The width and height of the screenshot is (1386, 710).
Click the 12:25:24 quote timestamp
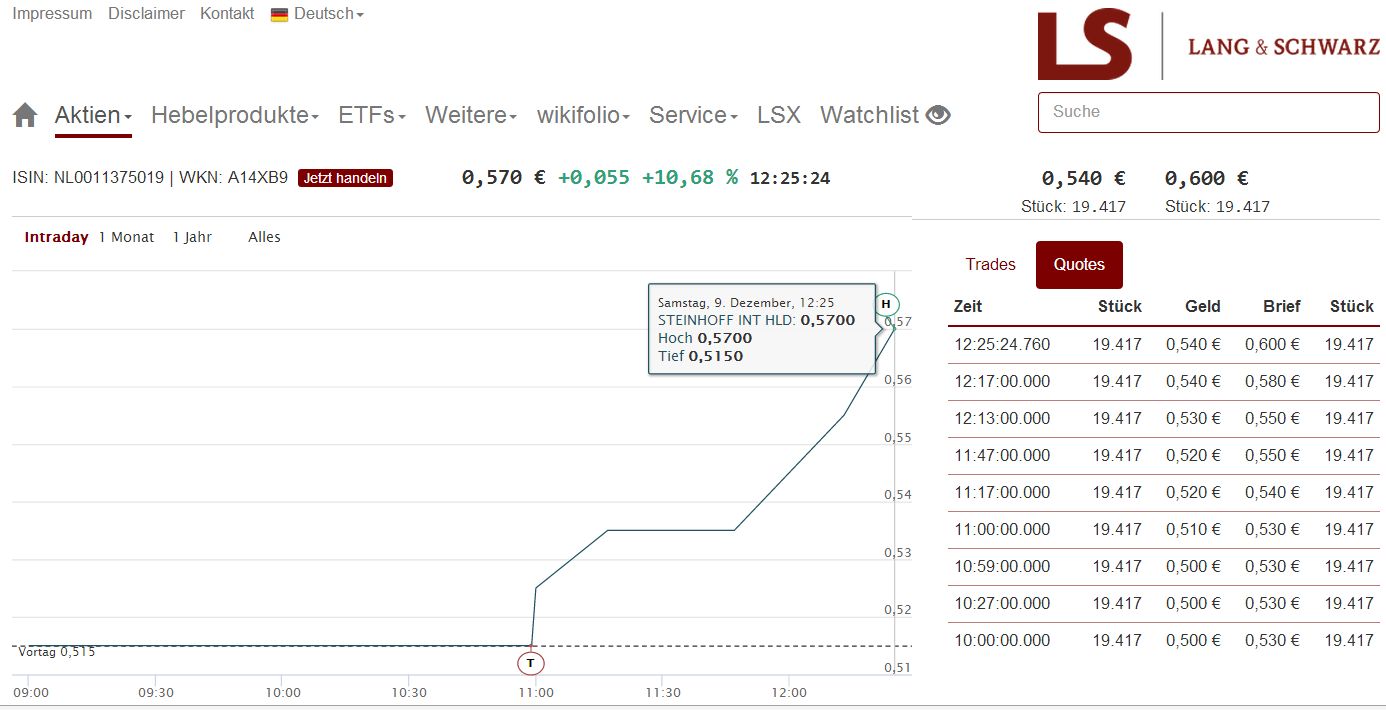(790, 179)
